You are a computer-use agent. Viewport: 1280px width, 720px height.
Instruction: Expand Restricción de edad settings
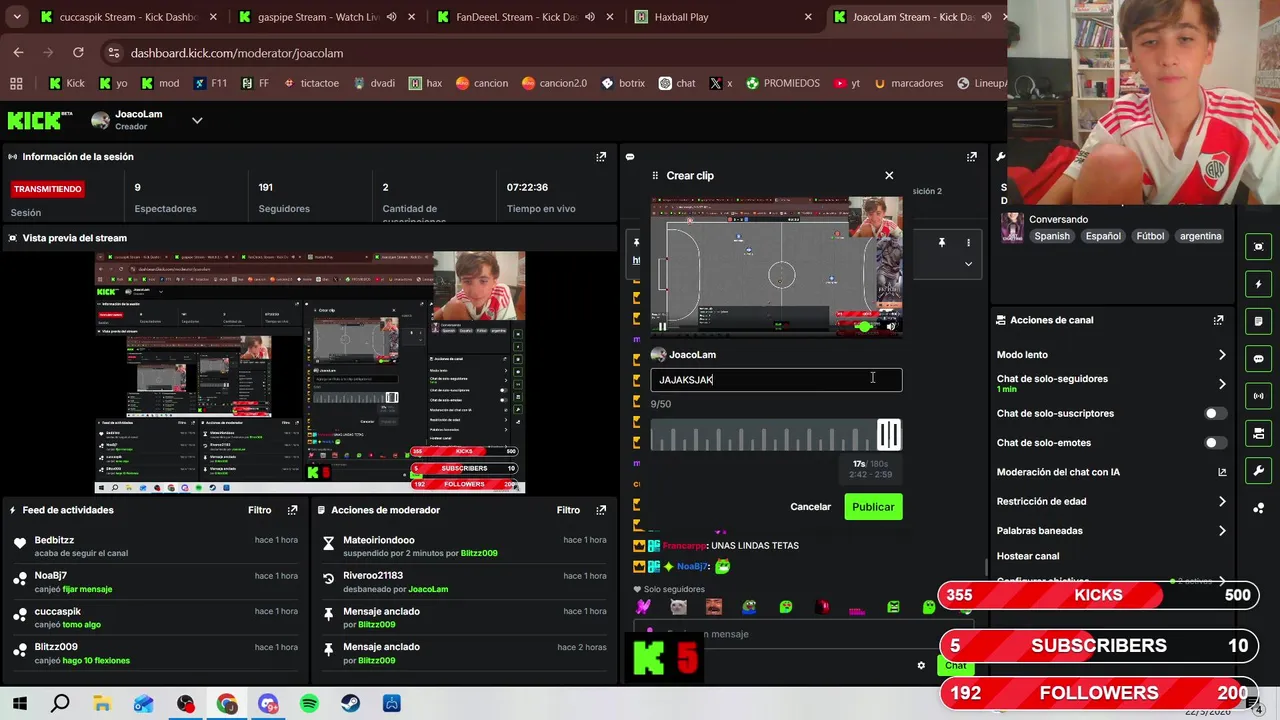(1221, 502)
